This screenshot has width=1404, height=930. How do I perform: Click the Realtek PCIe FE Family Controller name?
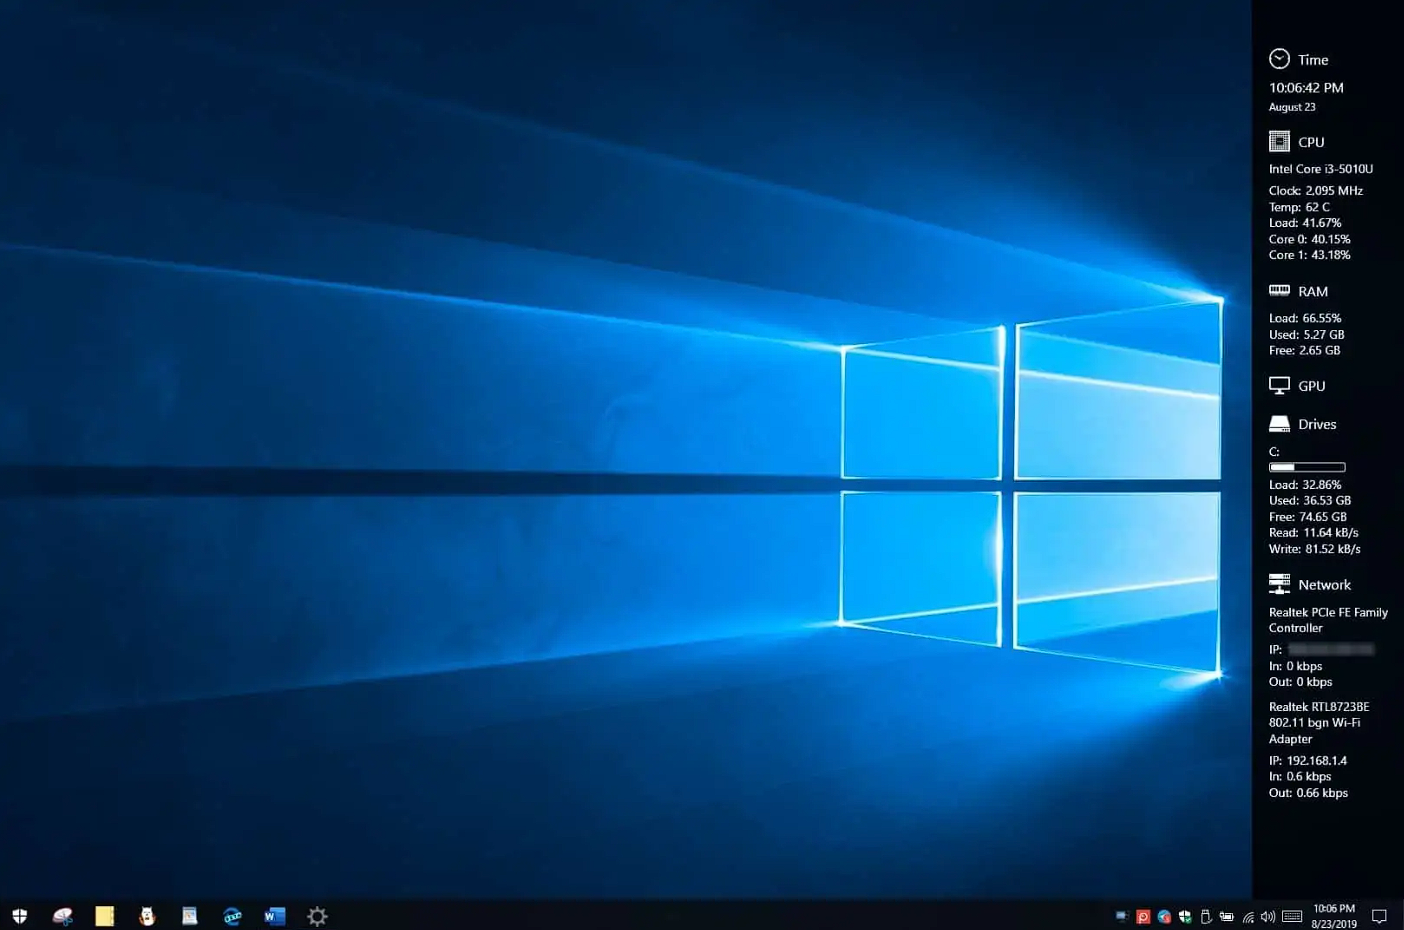[x=1328, y=620]
